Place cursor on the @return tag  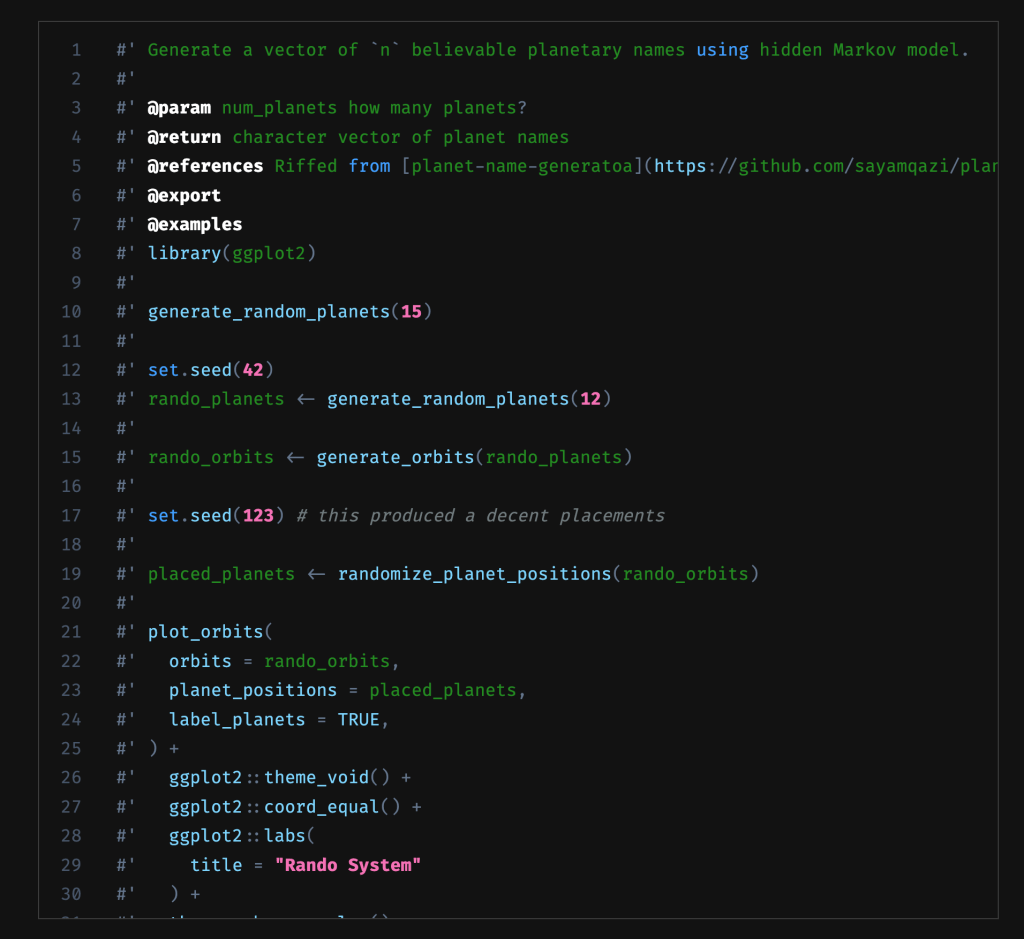(185, 137)
